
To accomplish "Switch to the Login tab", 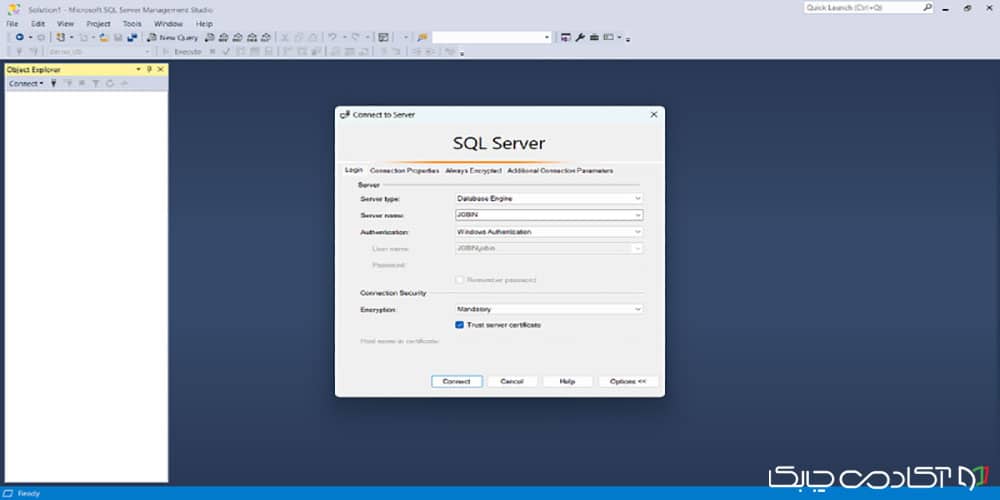I will [353, 170].
